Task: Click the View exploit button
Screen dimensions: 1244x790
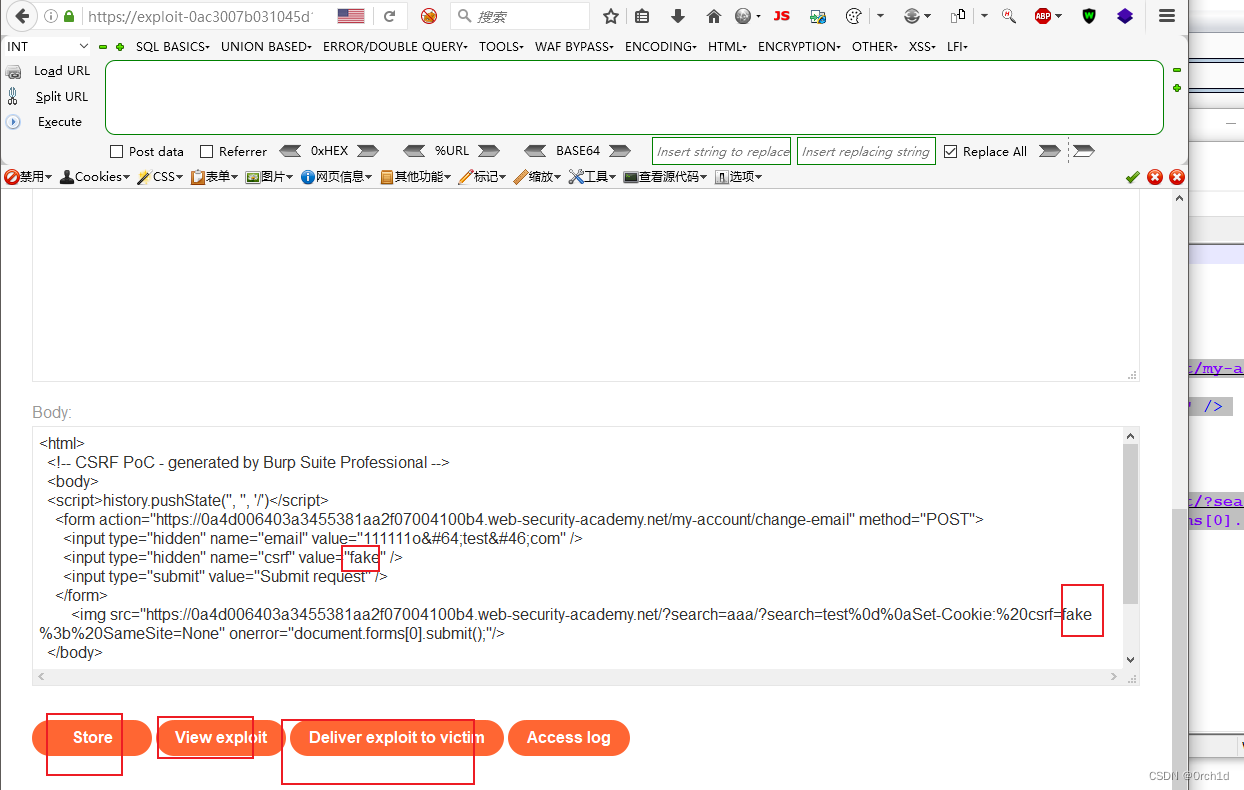Action: point(221,738)
